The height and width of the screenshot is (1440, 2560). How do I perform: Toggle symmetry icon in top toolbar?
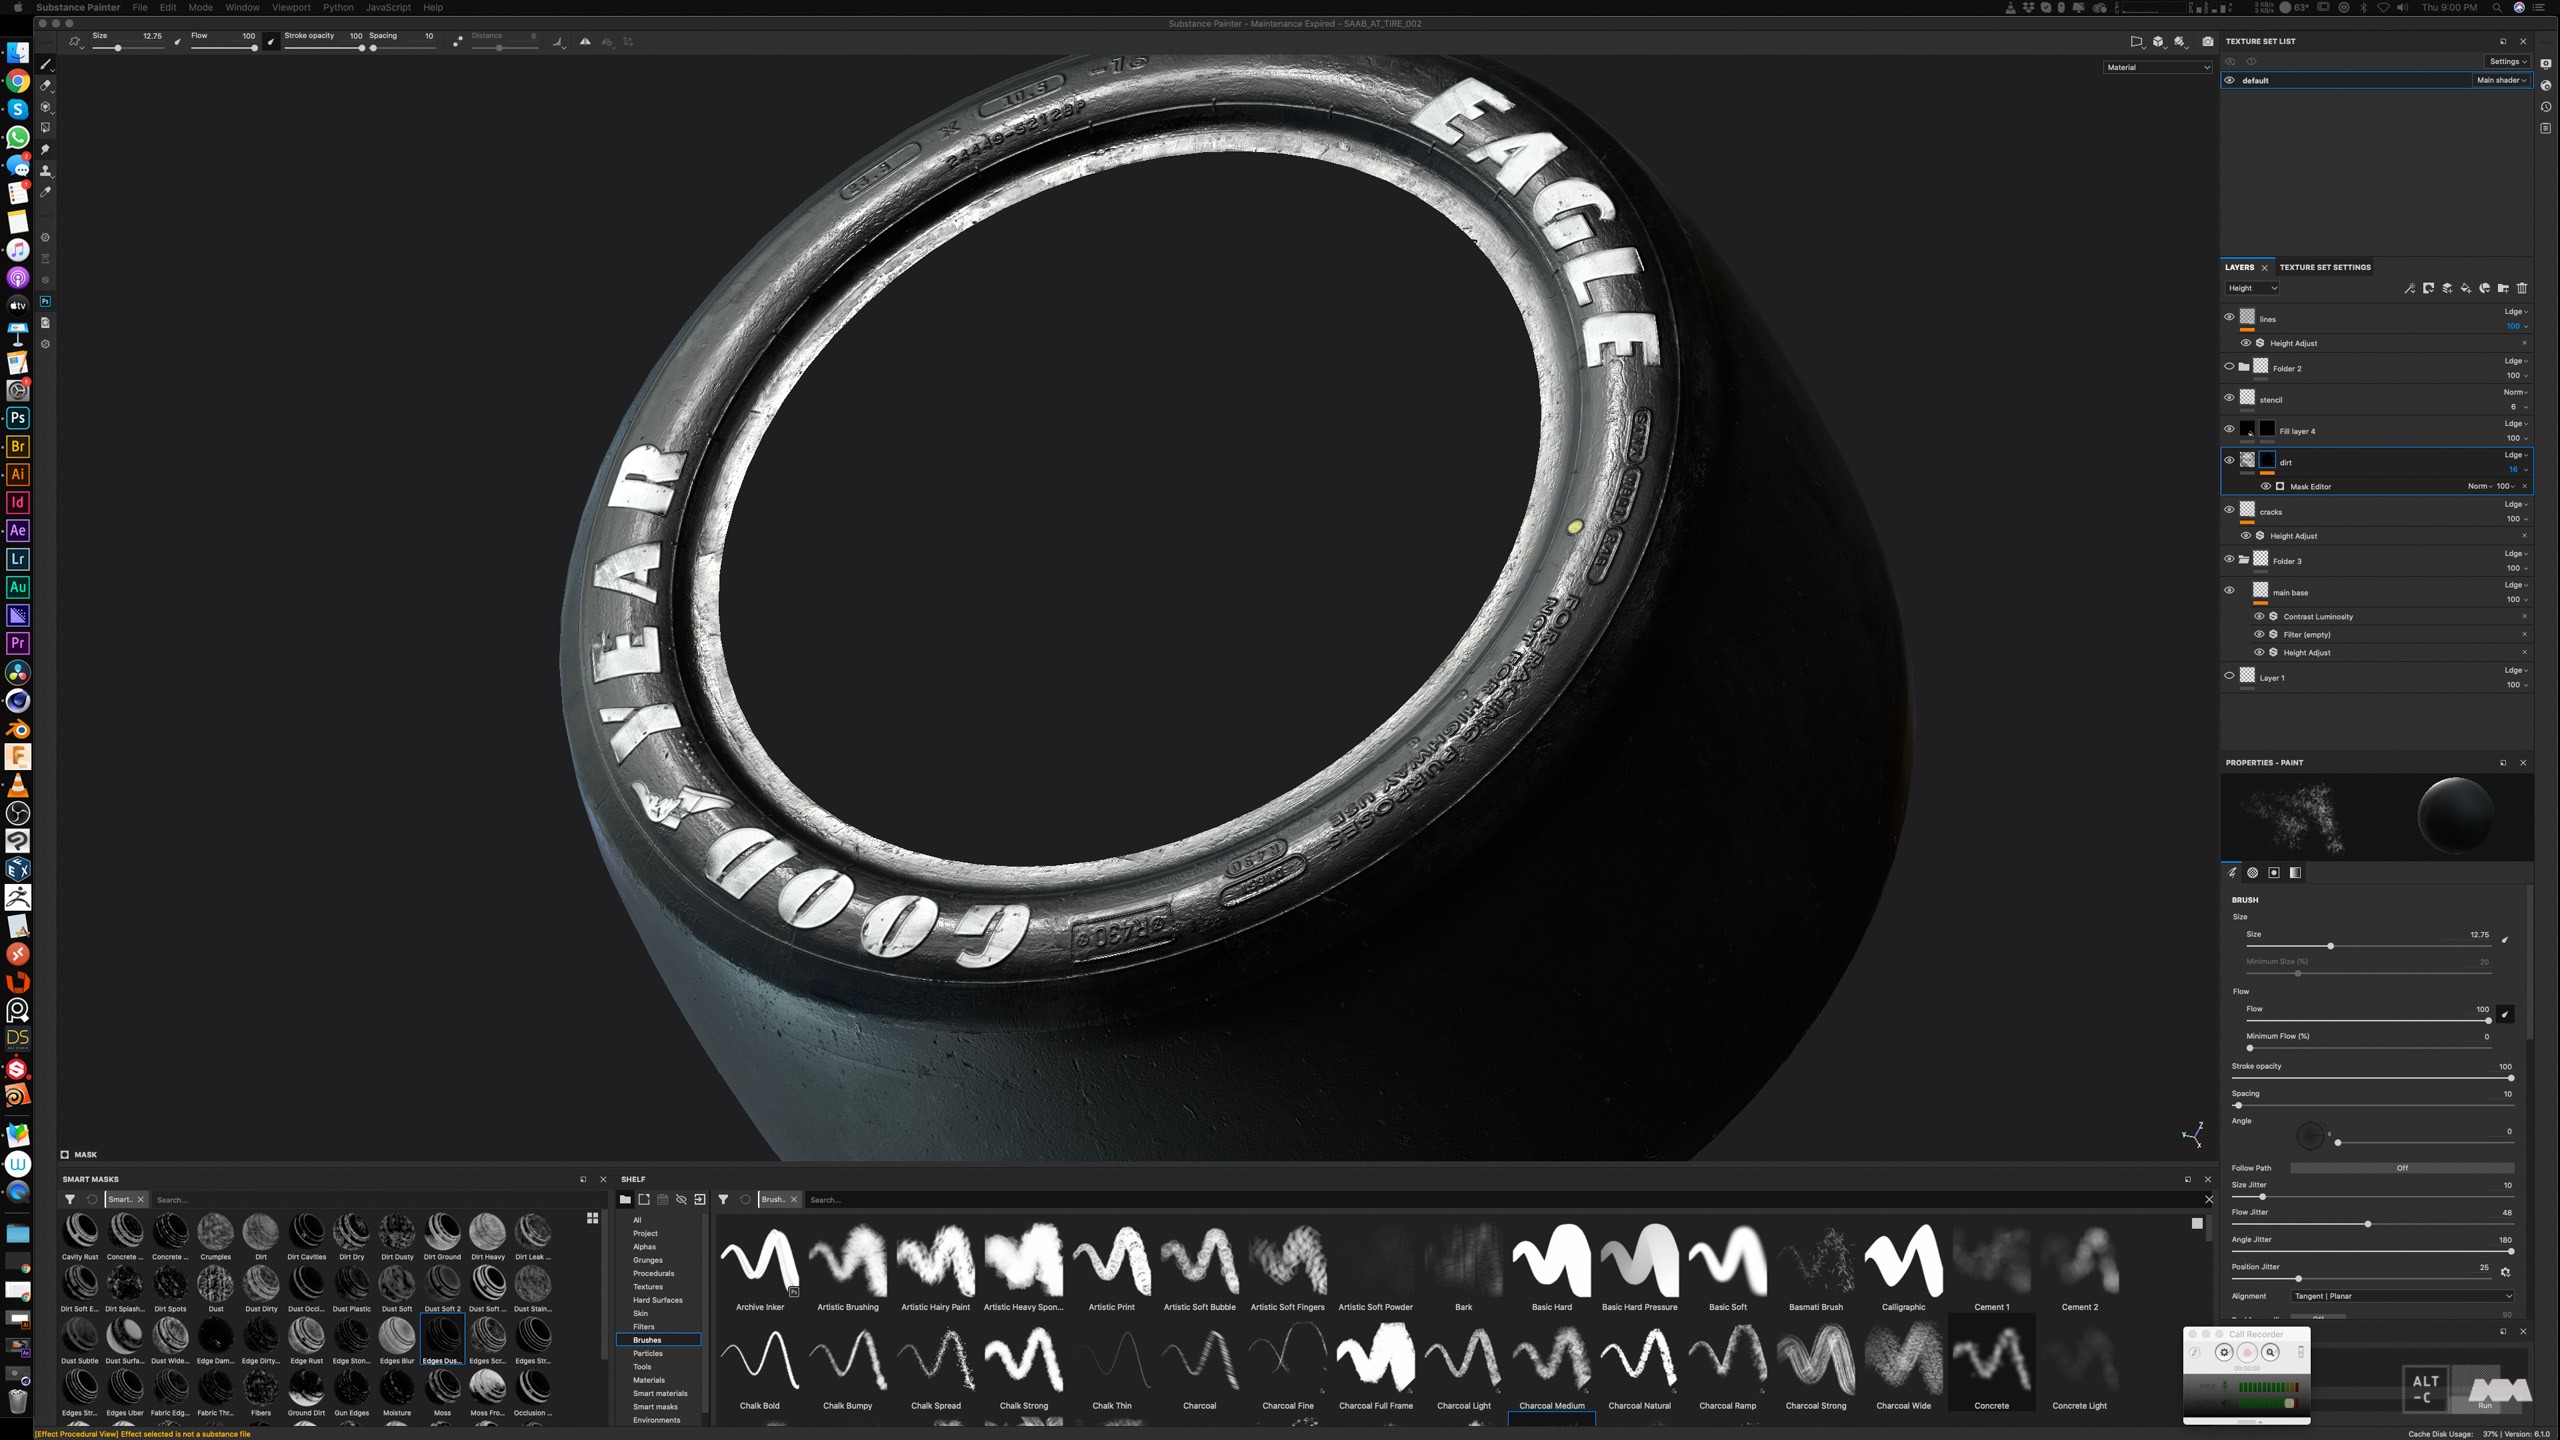(586, 42)
